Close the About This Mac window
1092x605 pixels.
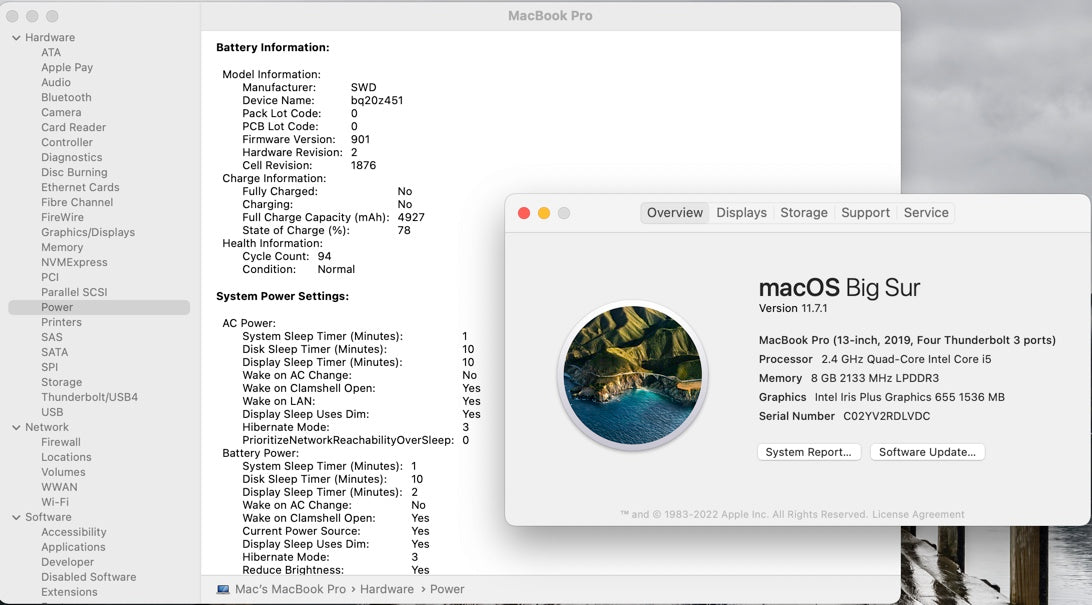(x=524, y=213)
